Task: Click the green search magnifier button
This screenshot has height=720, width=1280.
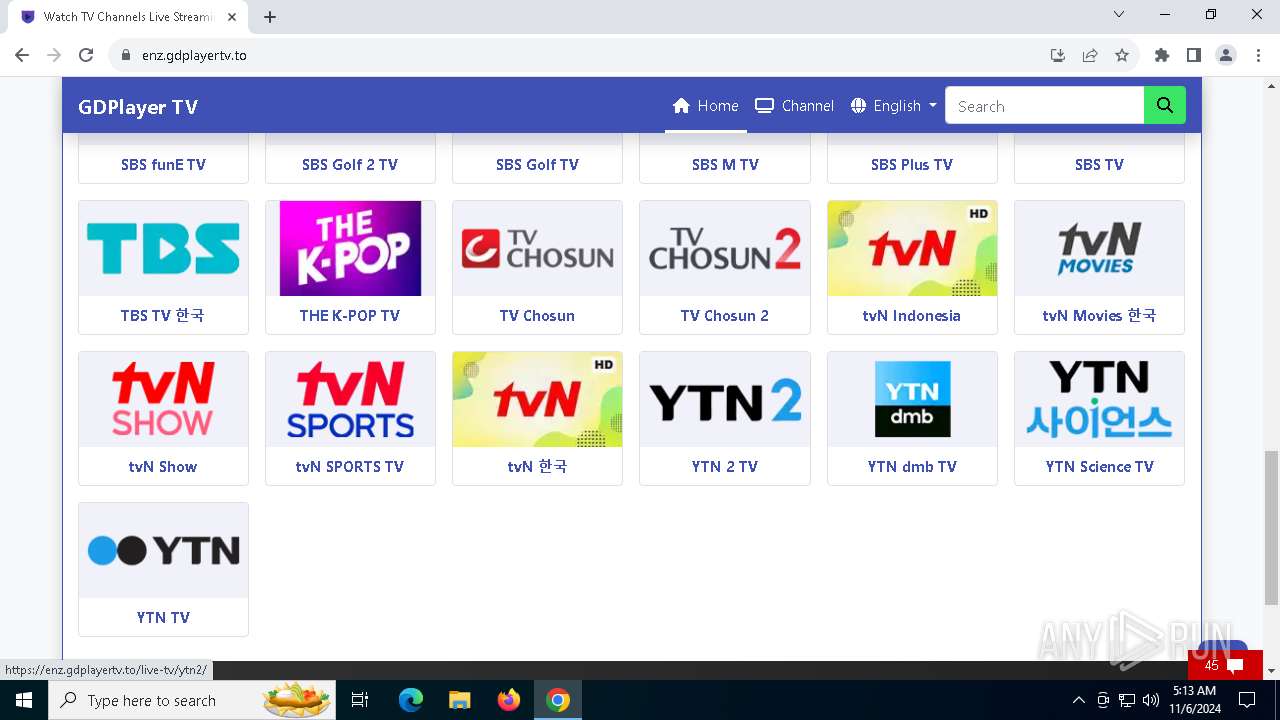Action: pyautogui.click(x=1165, y=105)
